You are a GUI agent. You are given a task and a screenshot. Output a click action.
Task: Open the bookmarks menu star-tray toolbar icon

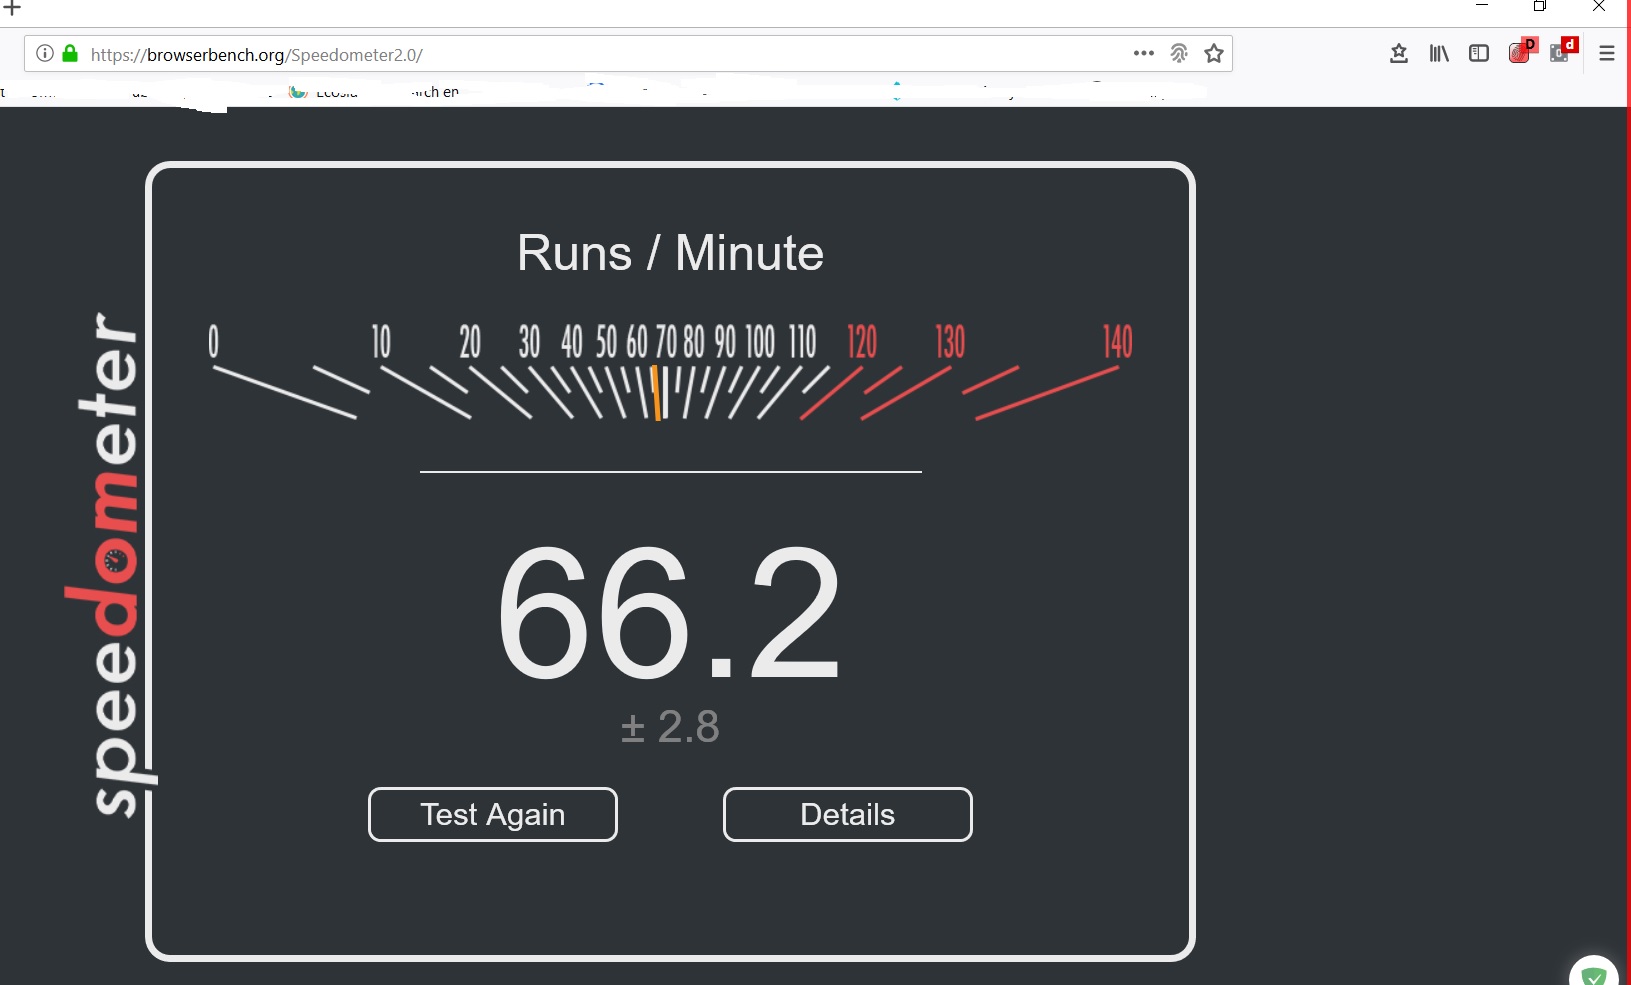click(1399, 53)
